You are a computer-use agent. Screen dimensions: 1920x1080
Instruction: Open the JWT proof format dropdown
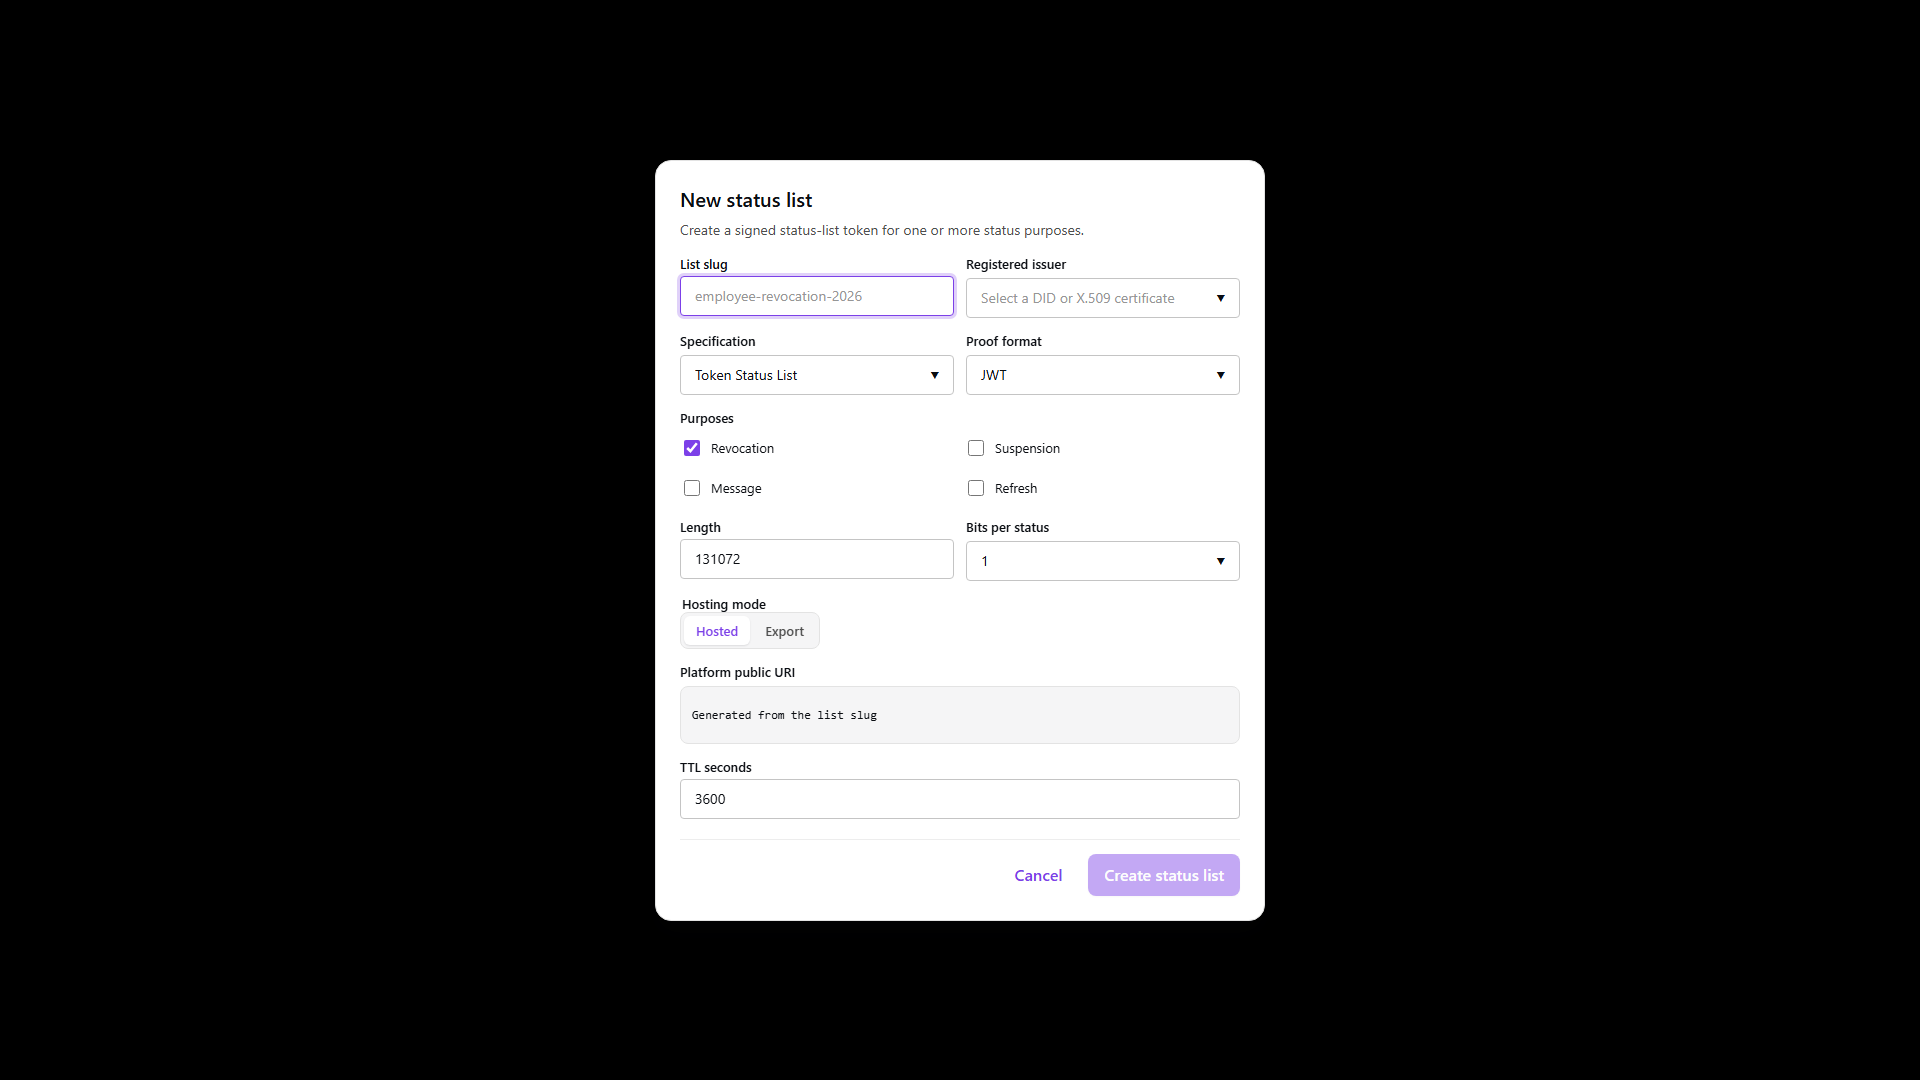pyautogui.click(x=1102, y=375)
